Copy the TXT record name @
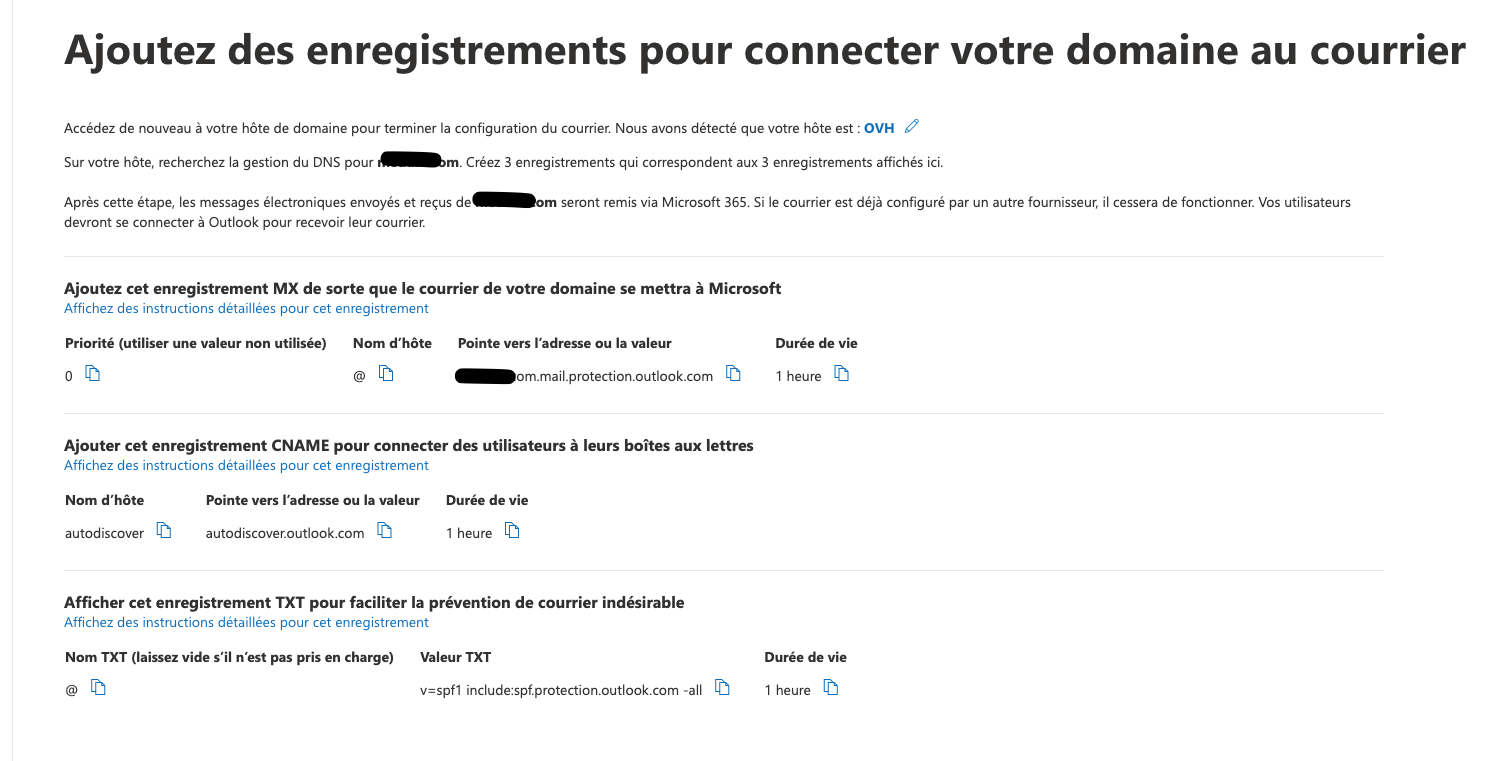This screenshot has height=761, width=1500. coord(98,688)
